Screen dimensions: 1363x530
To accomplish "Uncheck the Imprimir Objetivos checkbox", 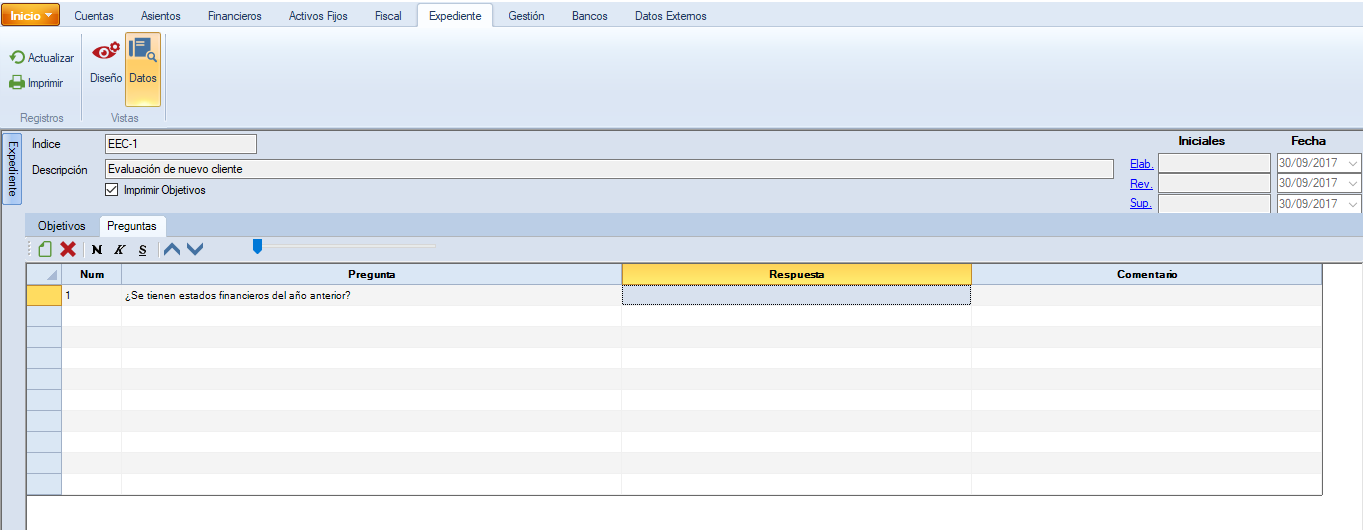I will pyautogui.click(x=112, y=190).
